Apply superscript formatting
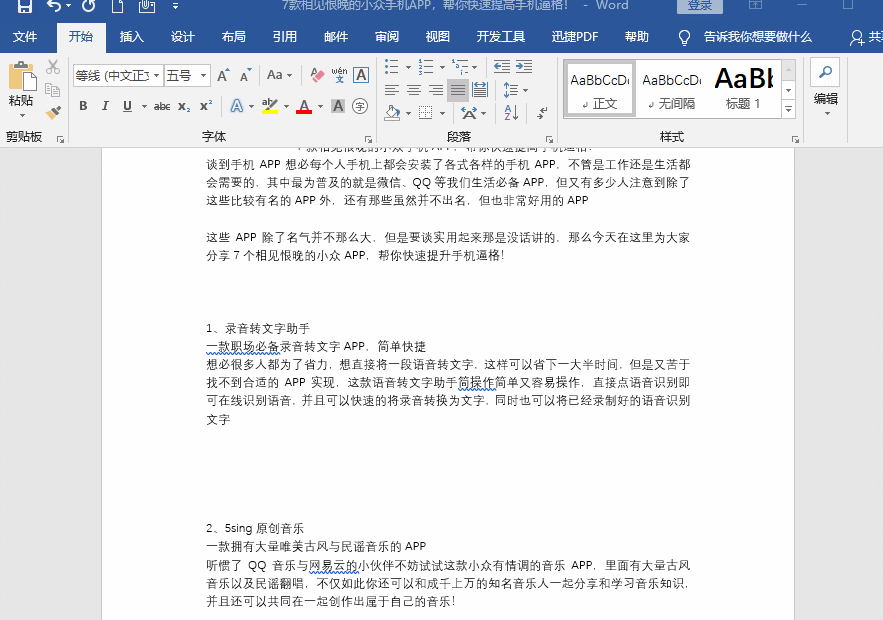This screenshot has height=620, width=883. tap(206, 106)
